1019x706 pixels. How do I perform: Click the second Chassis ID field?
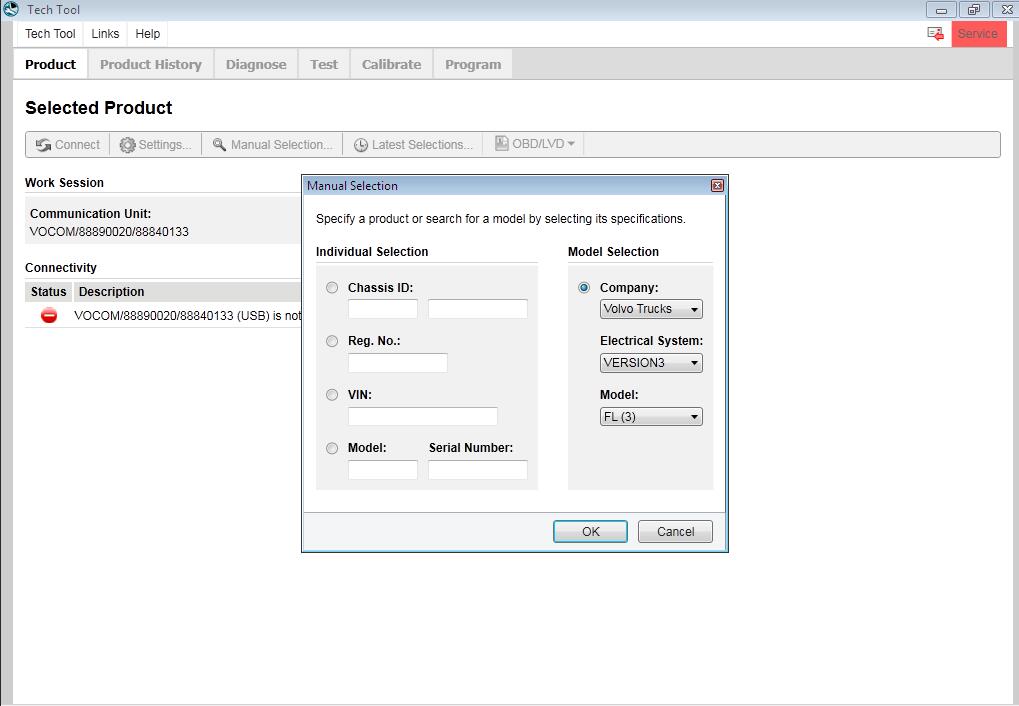(478, 309)
